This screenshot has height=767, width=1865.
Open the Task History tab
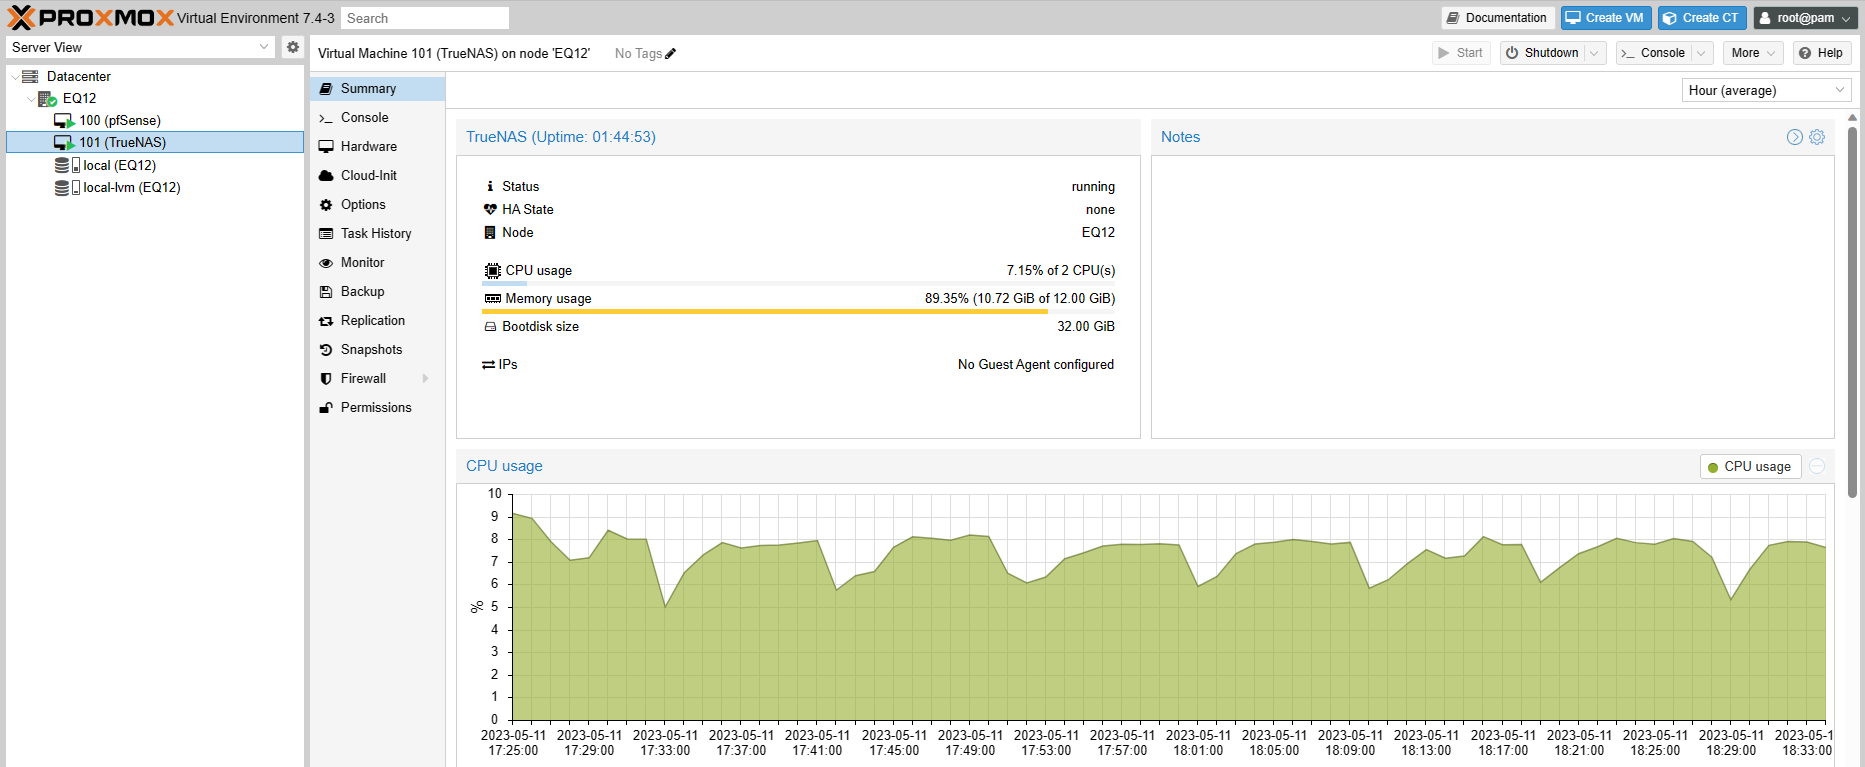click(377, 233)
